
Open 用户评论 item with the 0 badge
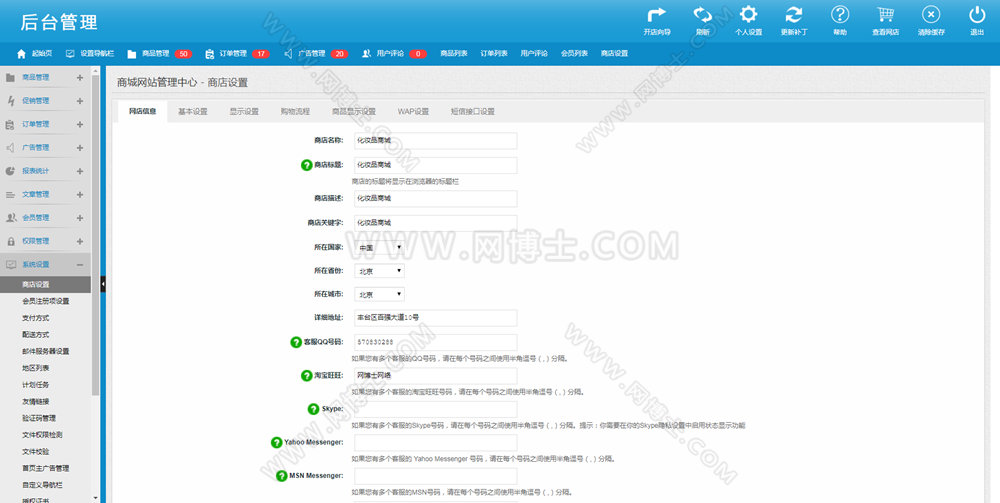click(x=394, y=54)
